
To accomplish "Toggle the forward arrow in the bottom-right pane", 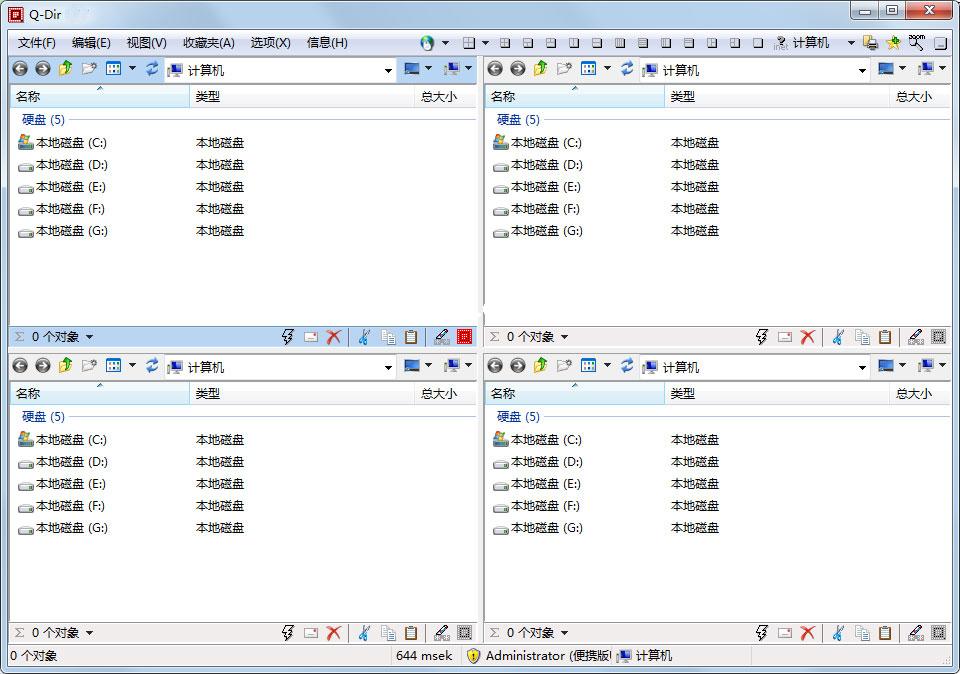I will [517, 366].
